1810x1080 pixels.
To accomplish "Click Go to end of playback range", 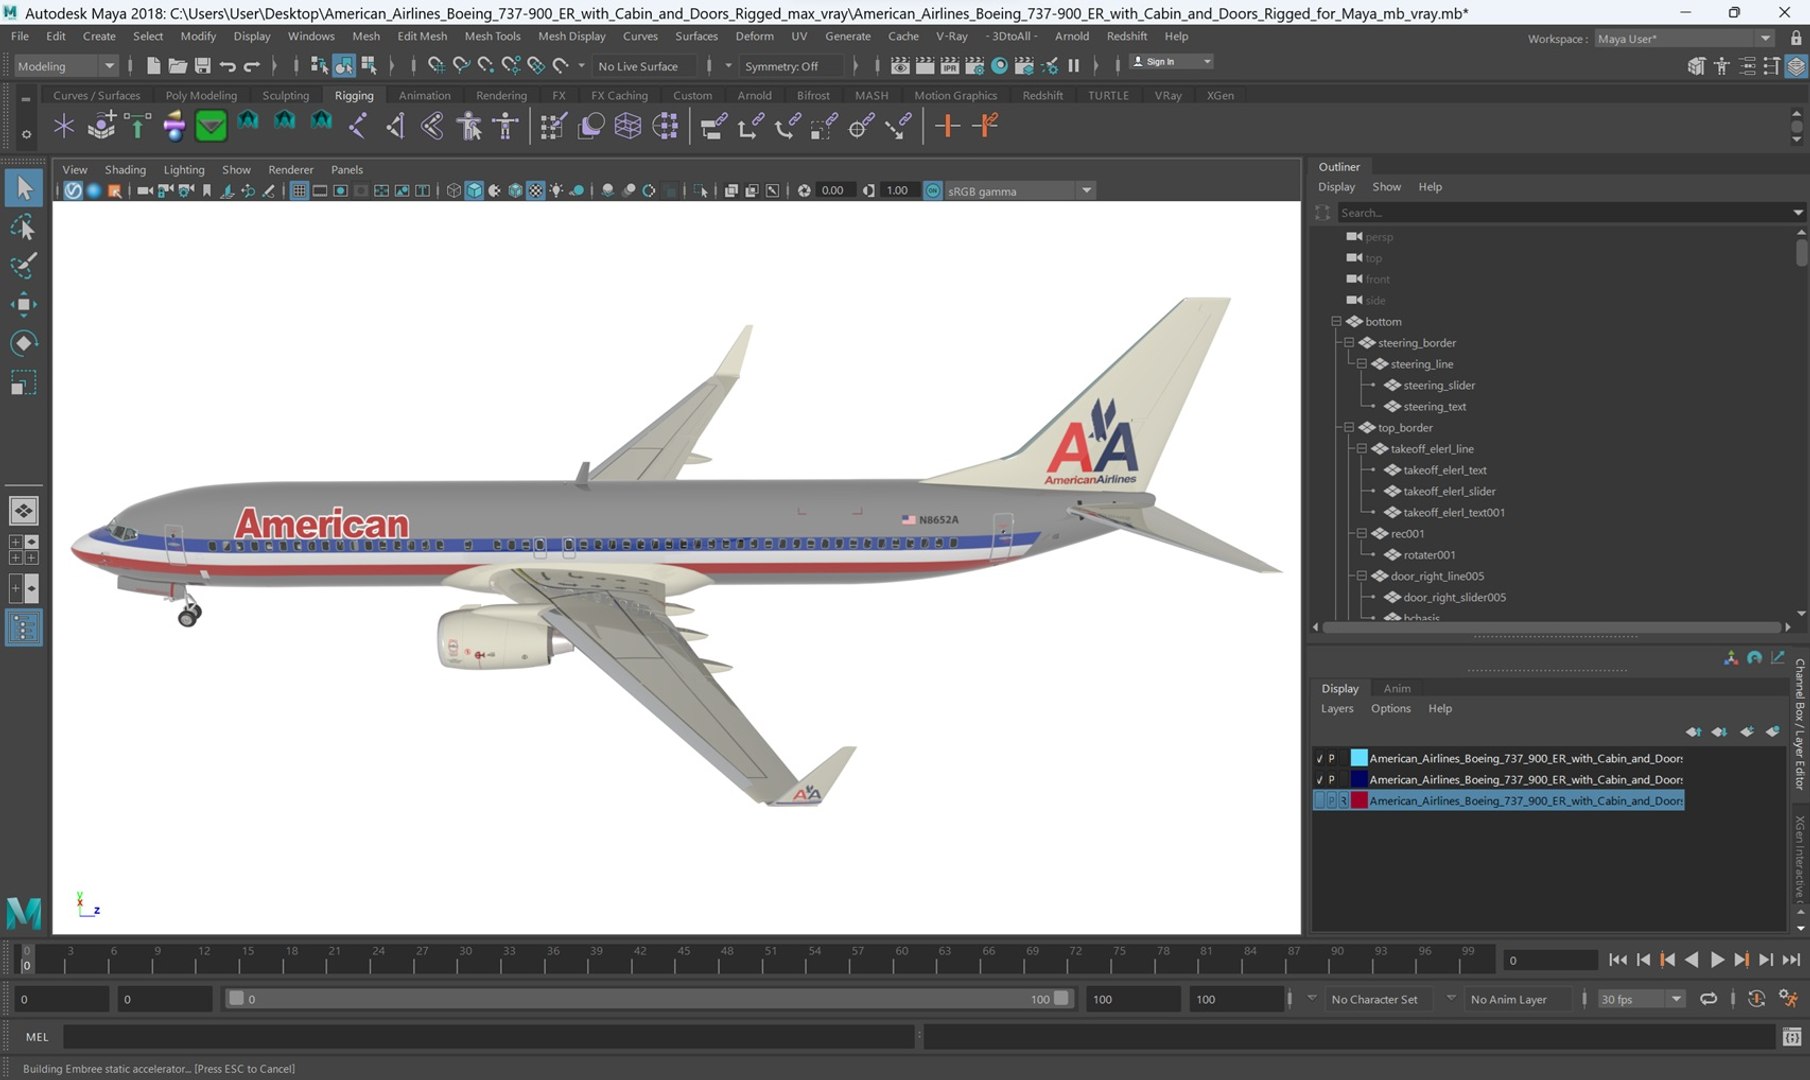I will point(1791,960).
